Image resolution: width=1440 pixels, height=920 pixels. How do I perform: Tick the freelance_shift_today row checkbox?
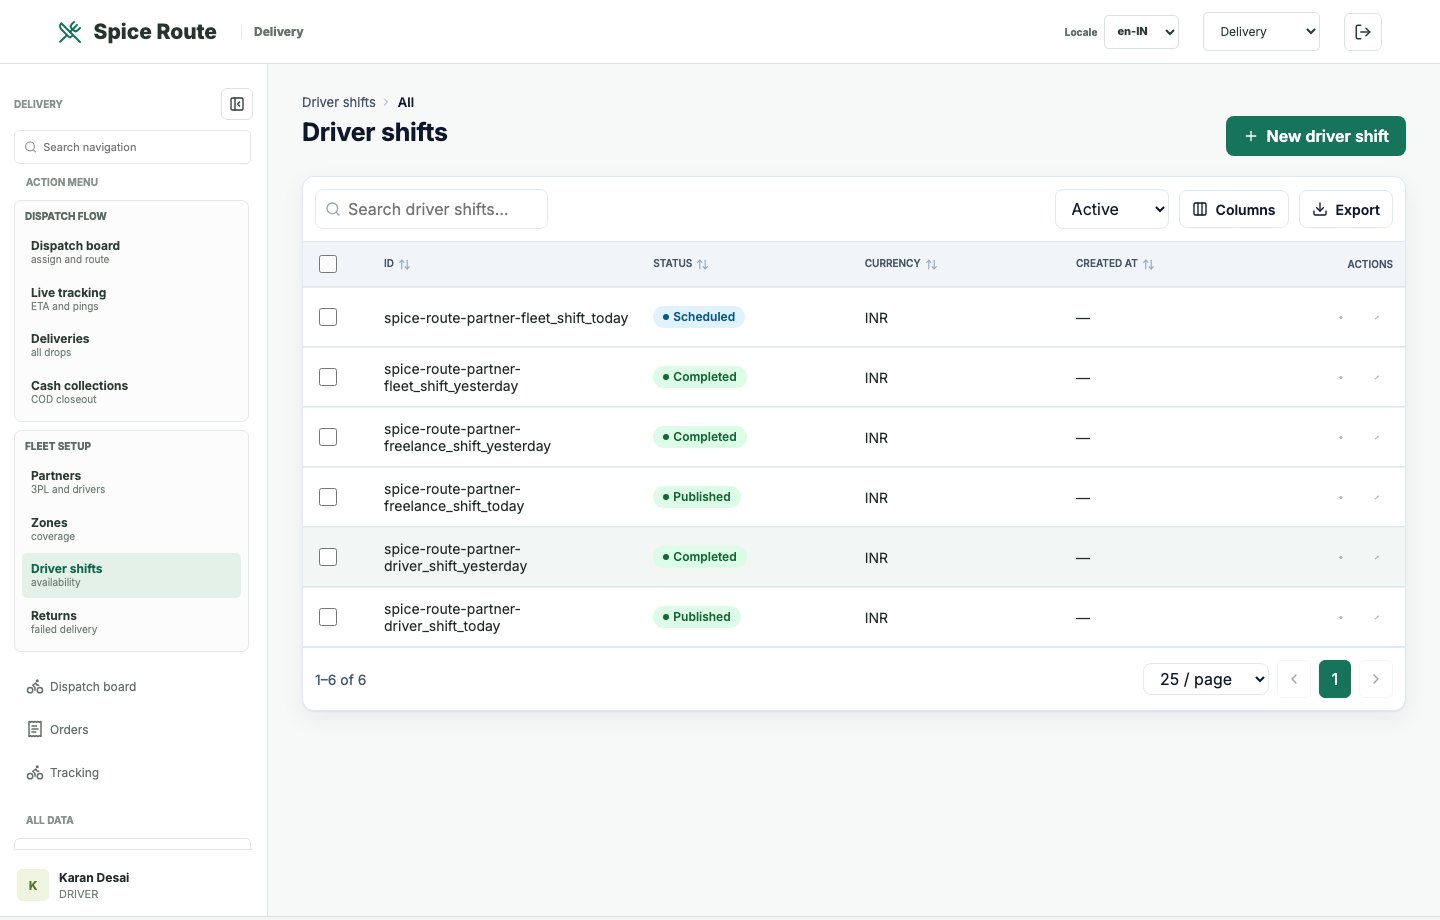[x=328, y=497]
